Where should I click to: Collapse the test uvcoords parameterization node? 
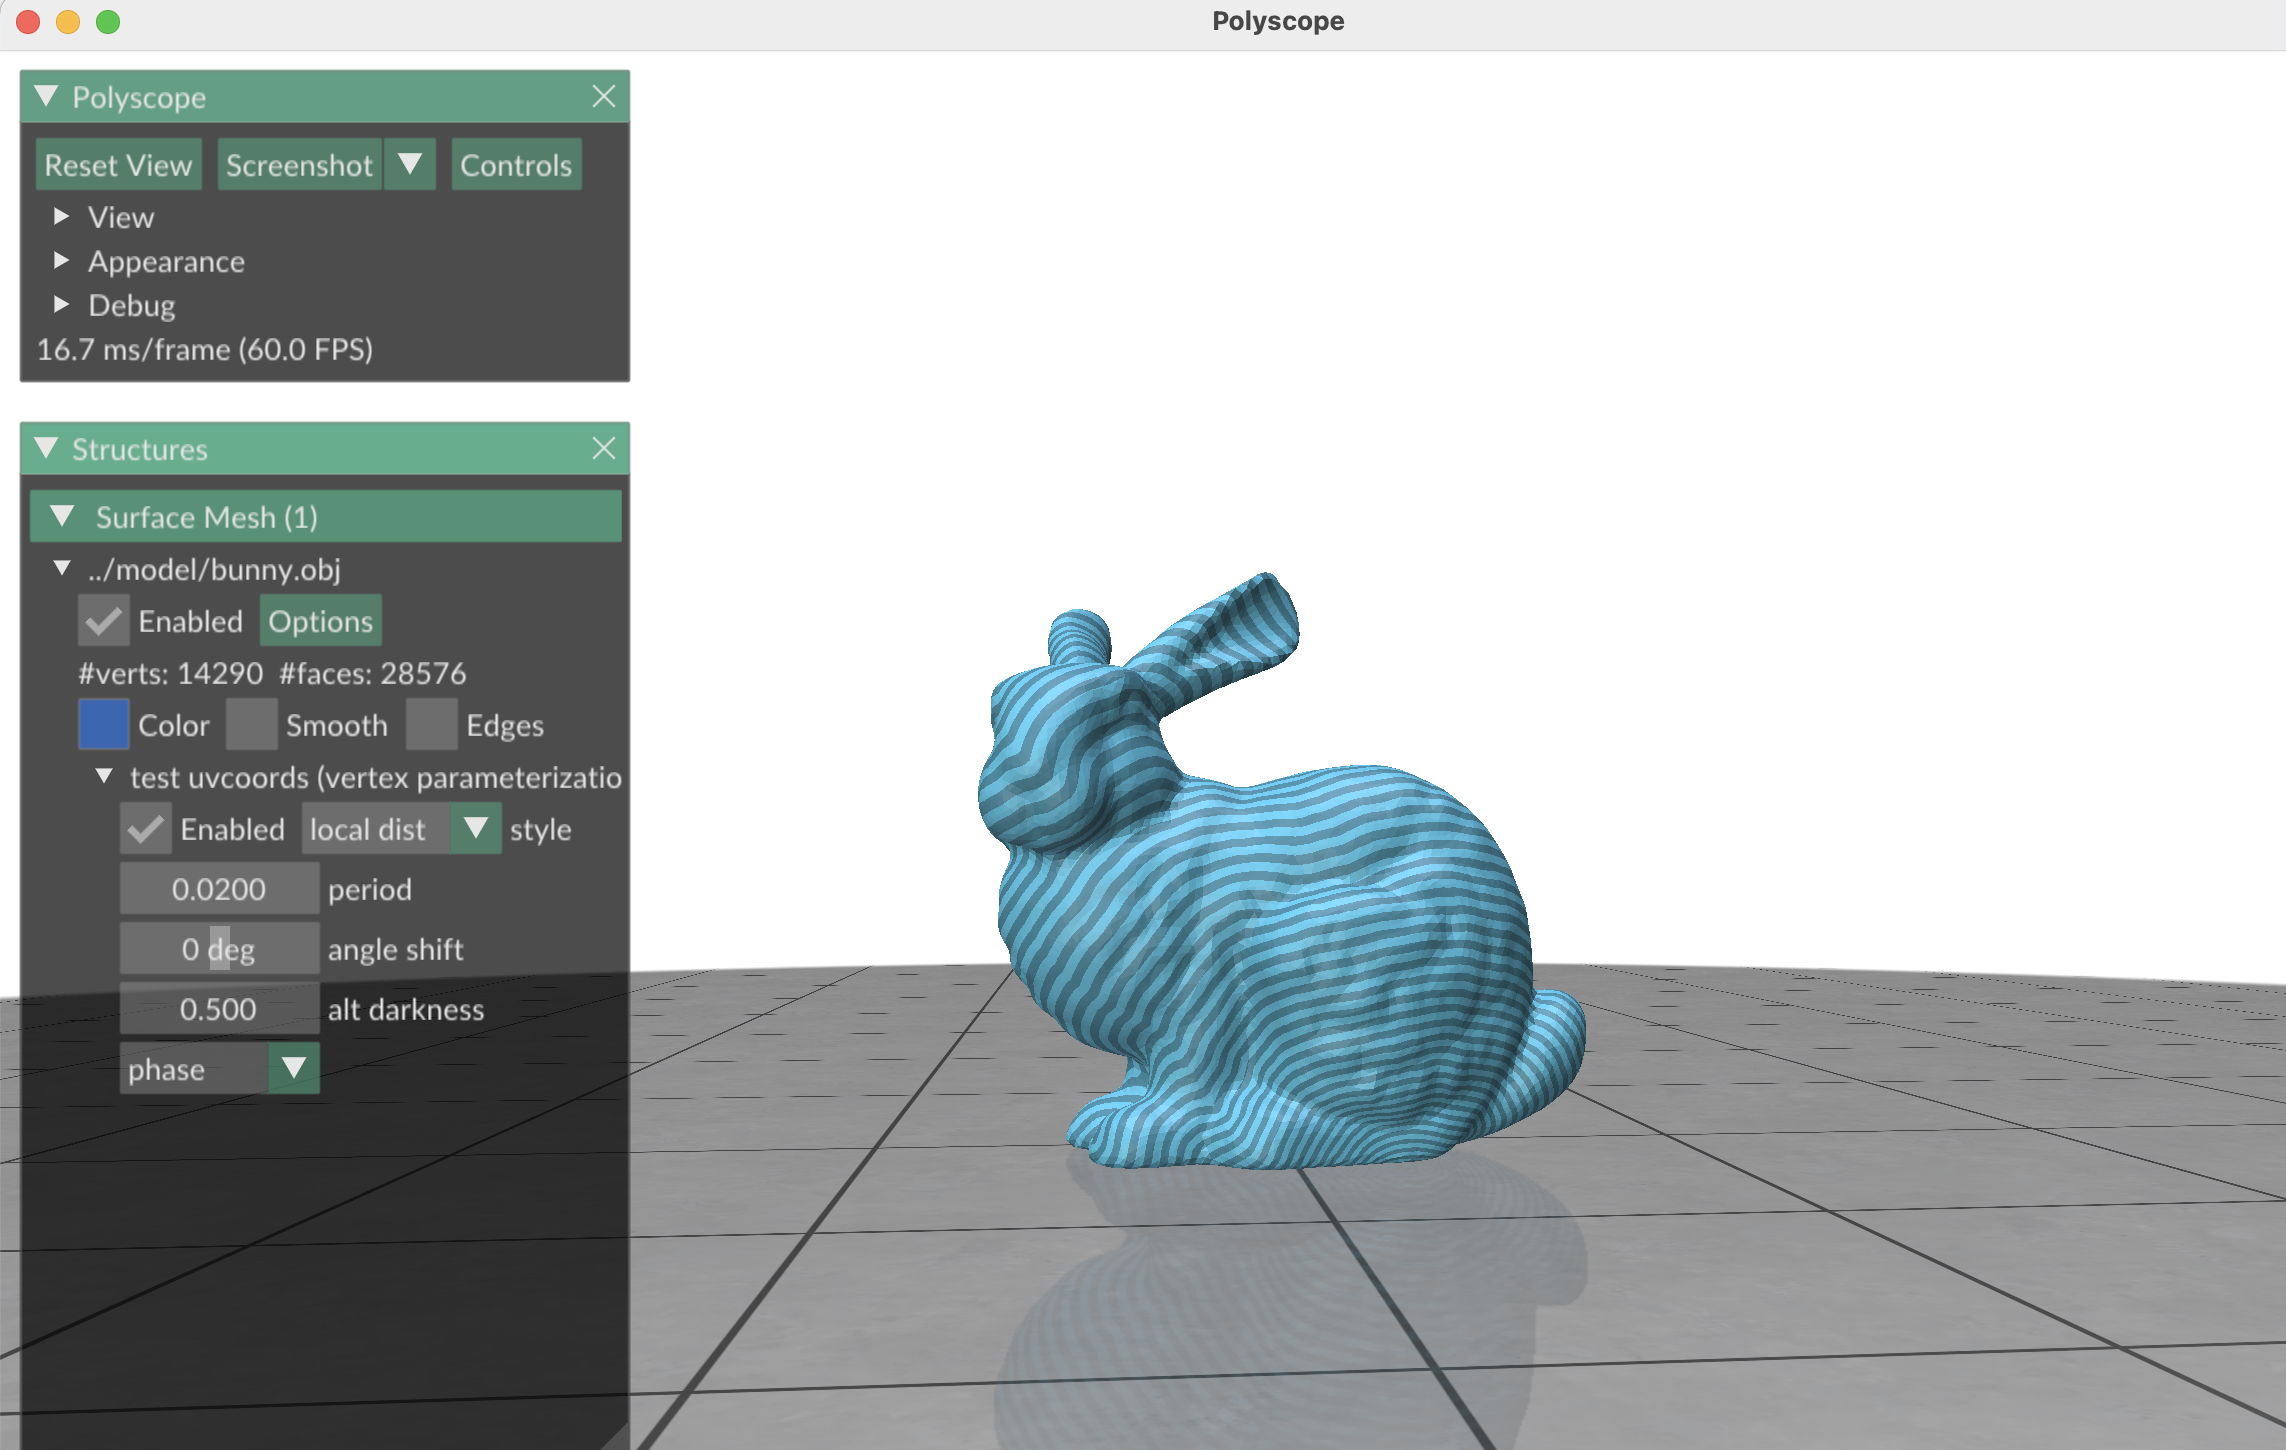click(x=104, y=777)
